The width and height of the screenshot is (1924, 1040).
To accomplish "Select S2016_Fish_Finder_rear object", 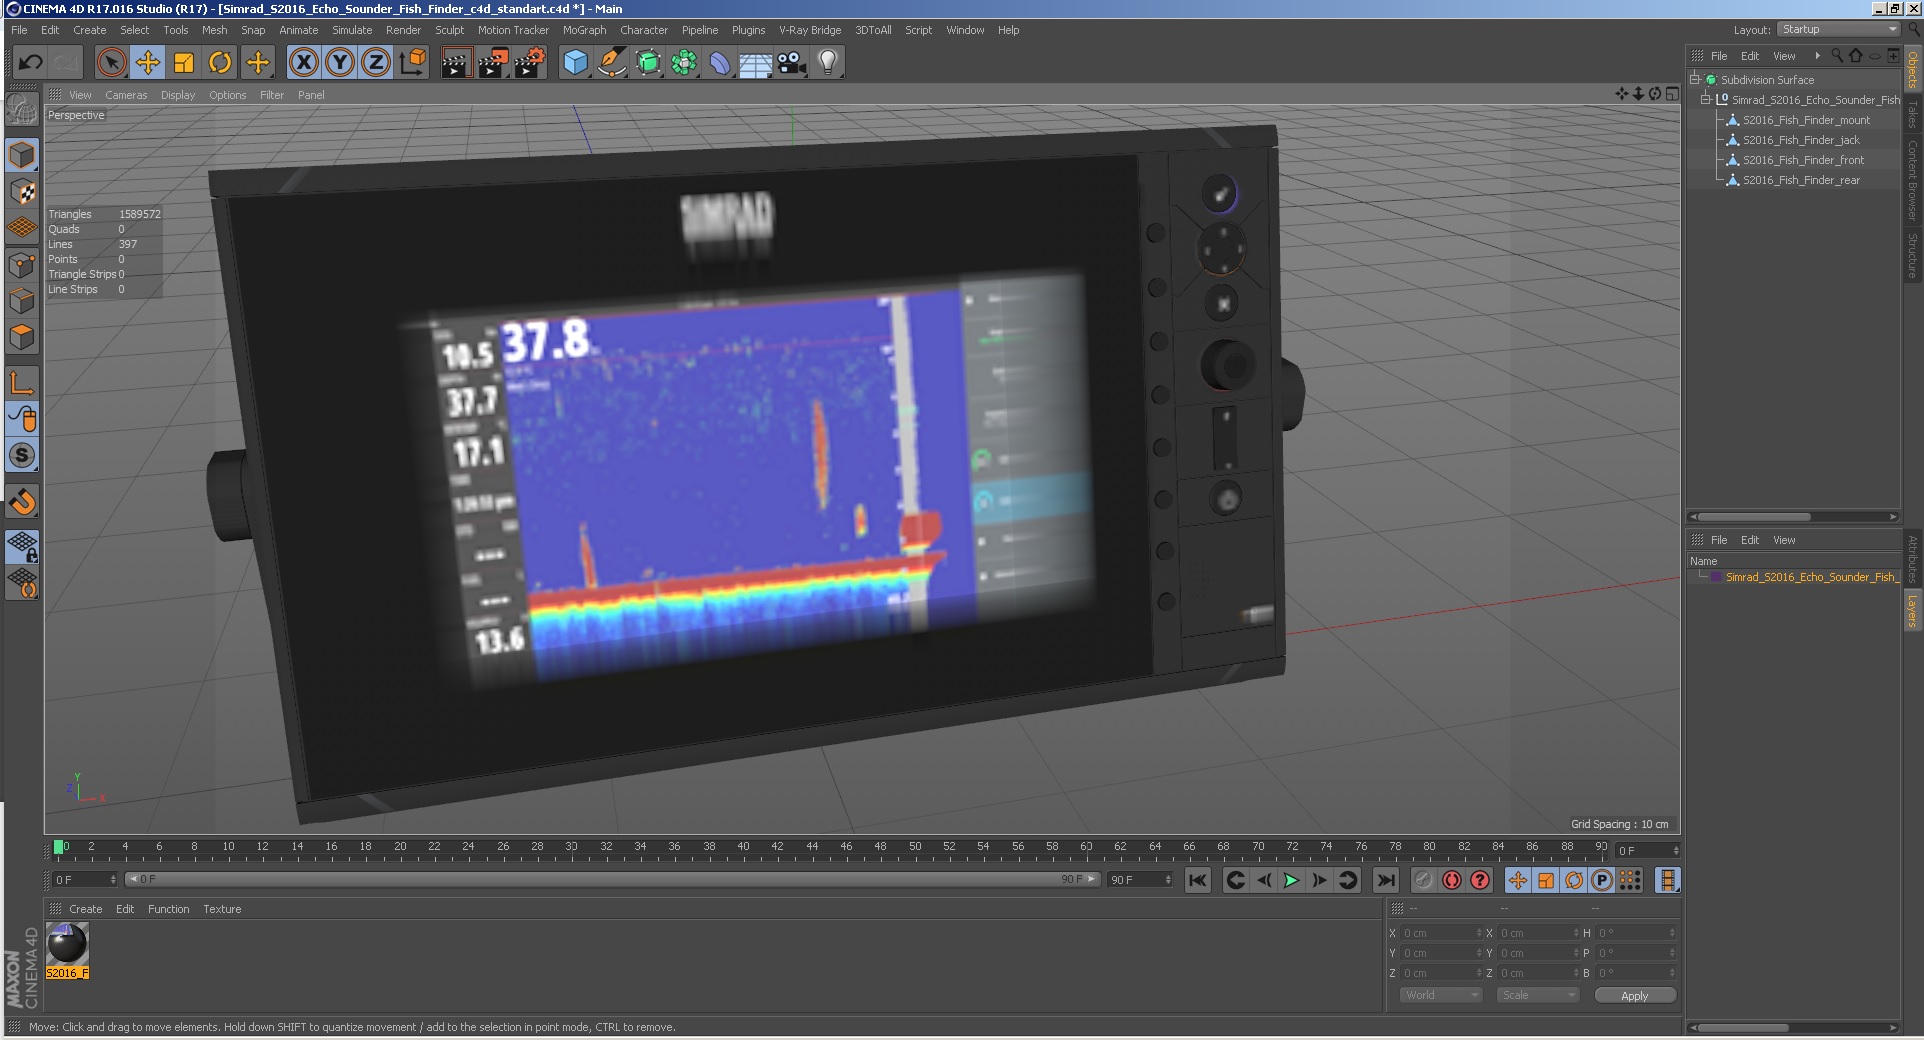I will [1801, 180].
